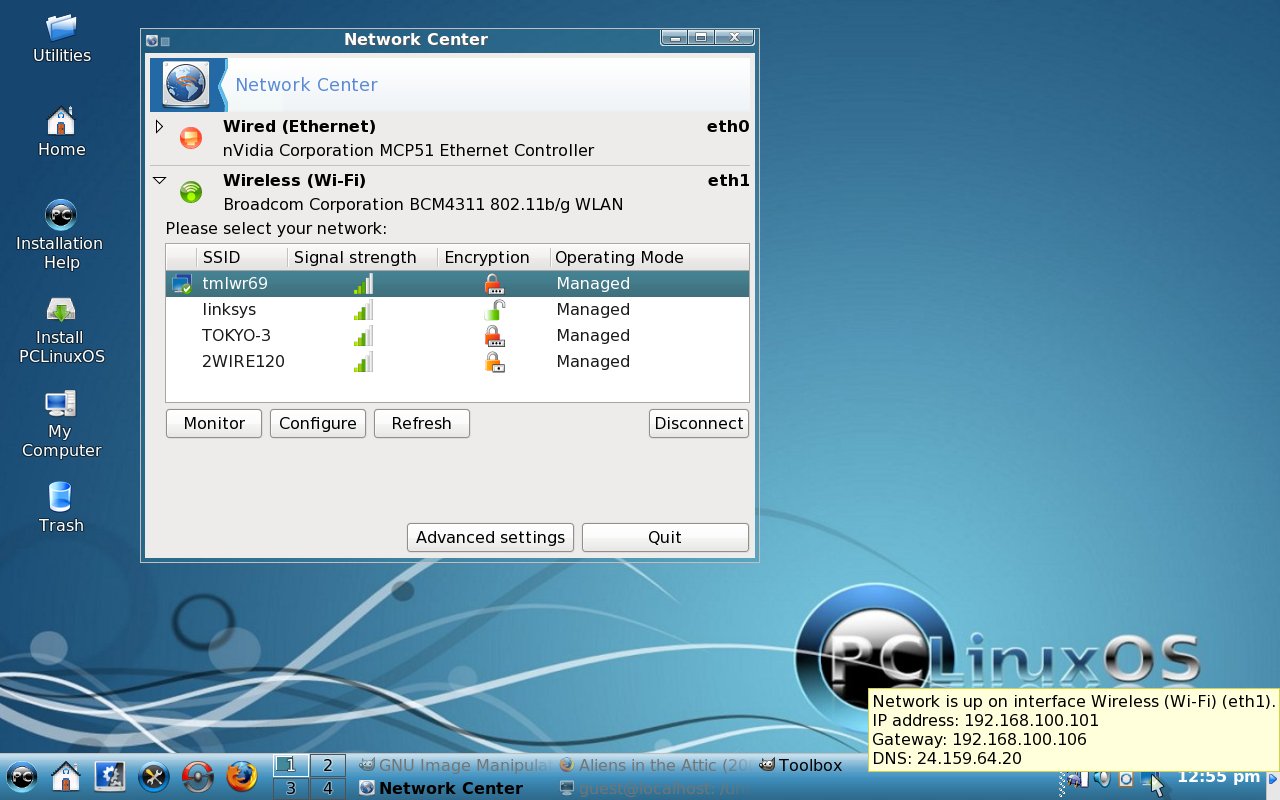Click the clock showing 12:55 pm
Screen dimensions: 1280x800
pyautogui.click(x=1218, y=776)
